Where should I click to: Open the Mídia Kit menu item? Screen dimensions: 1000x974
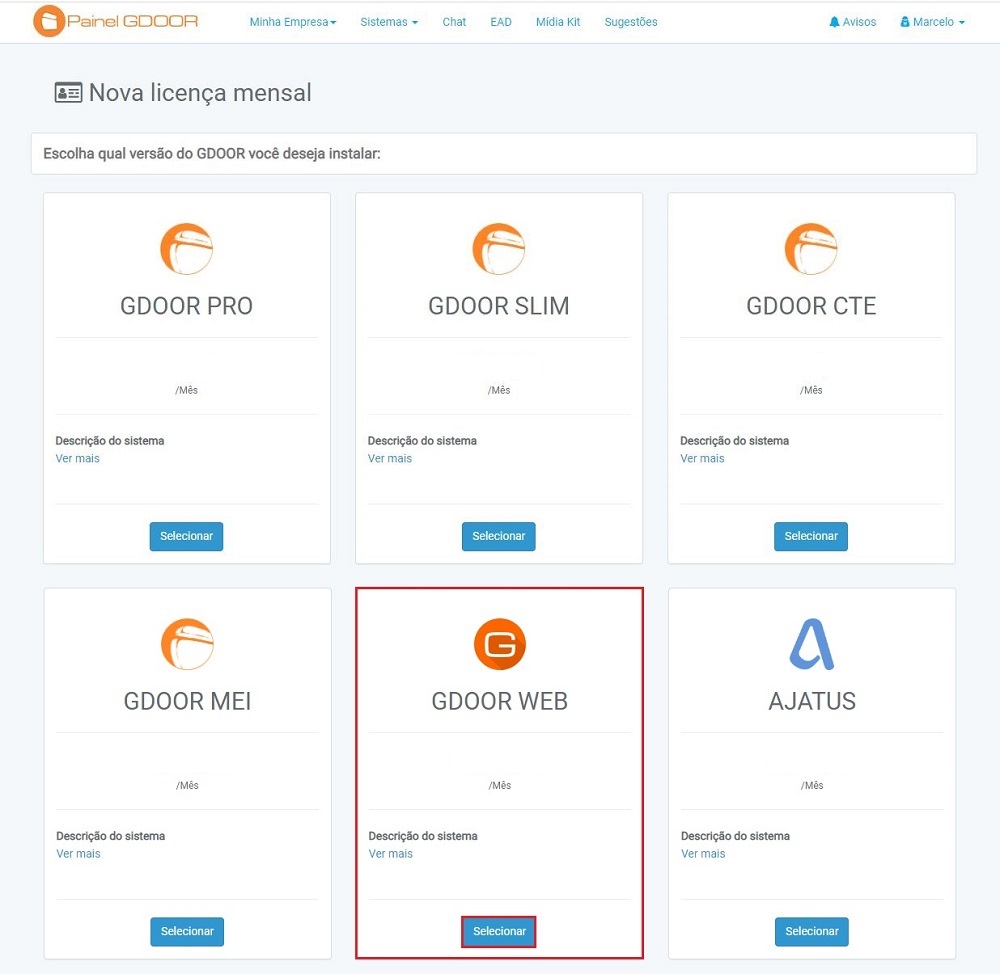(x=558, y=22)
